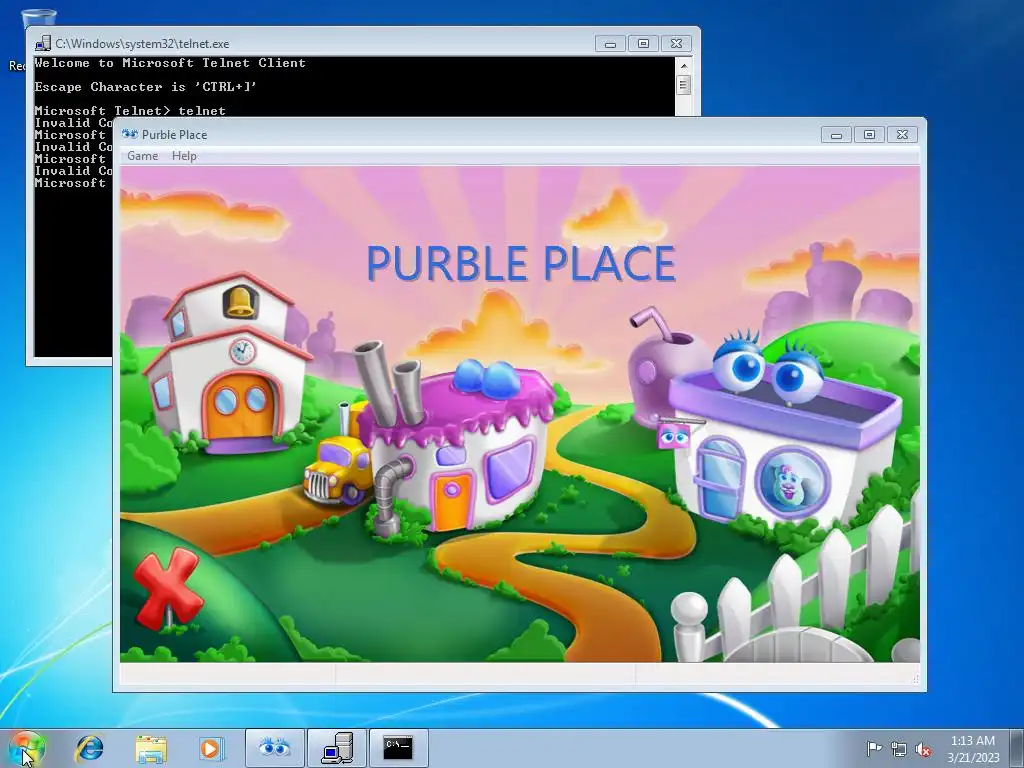
Task: Click the telnet window title bar icon
Action: pos(42,44)
